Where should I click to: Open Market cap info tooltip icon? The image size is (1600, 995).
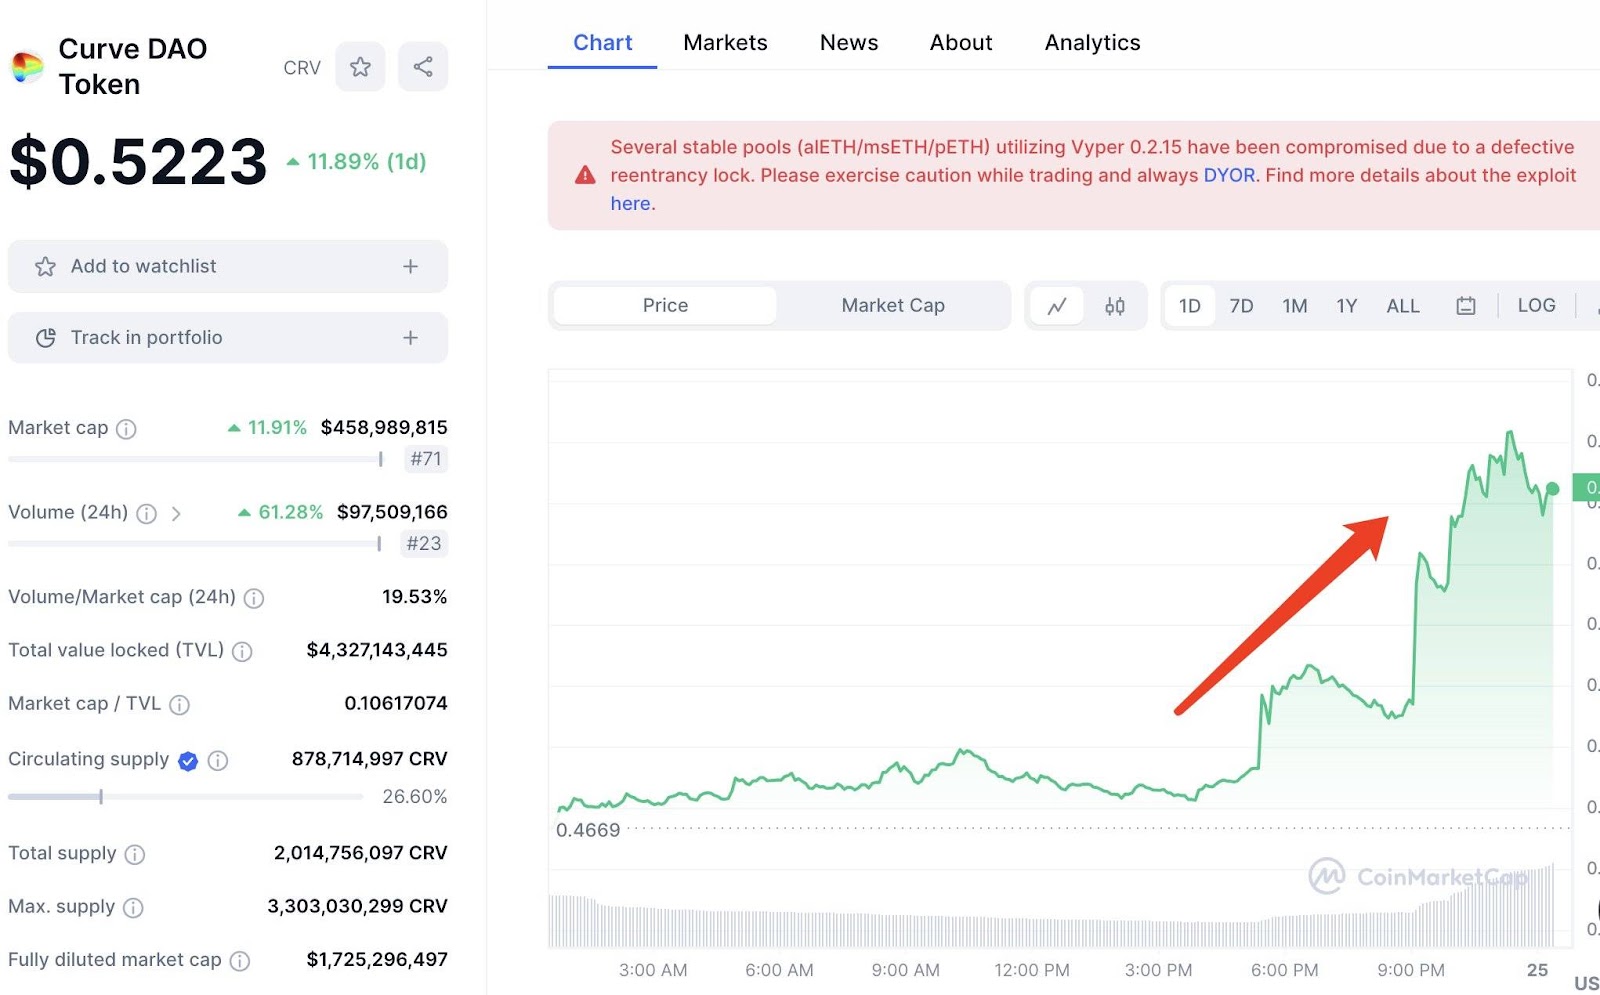click(126, 429)
